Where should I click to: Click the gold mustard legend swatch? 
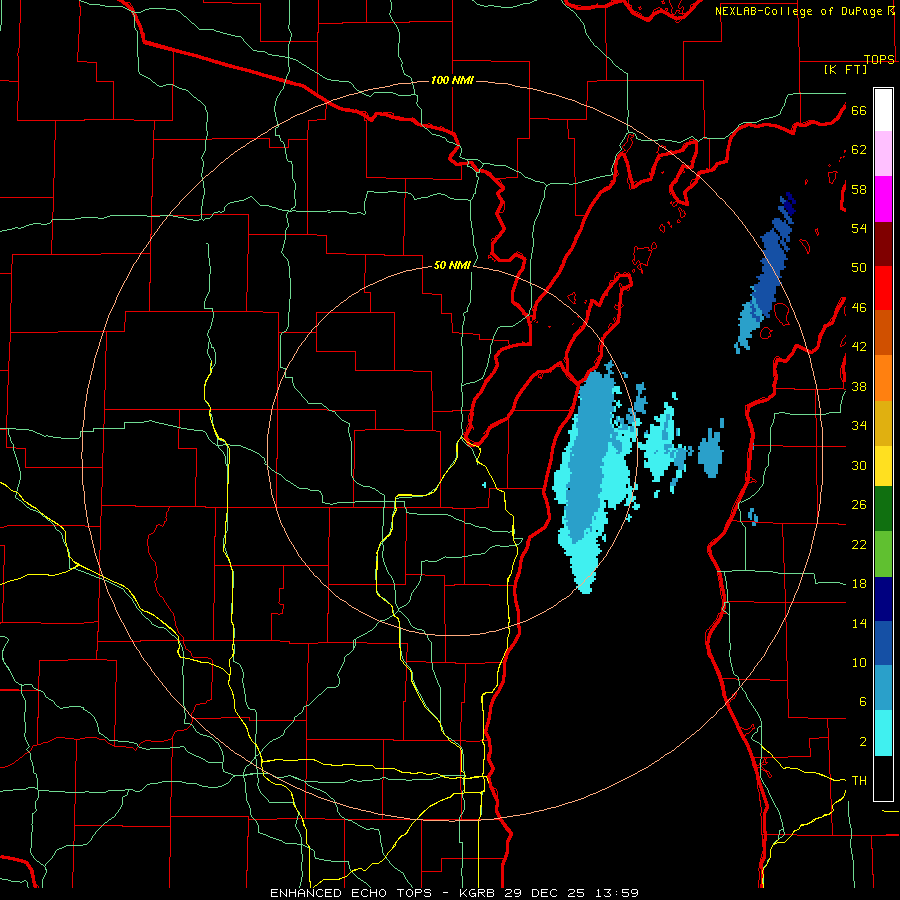883,423
